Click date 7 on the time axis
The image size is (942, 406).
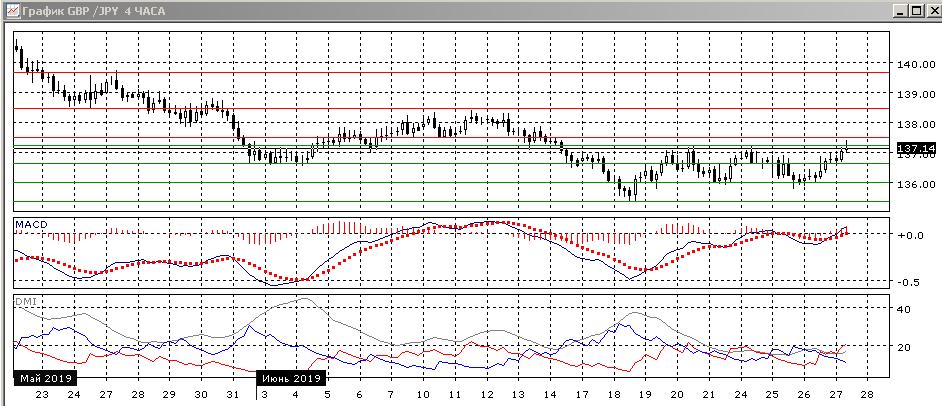pyautogui.click(x=391, y=395)
